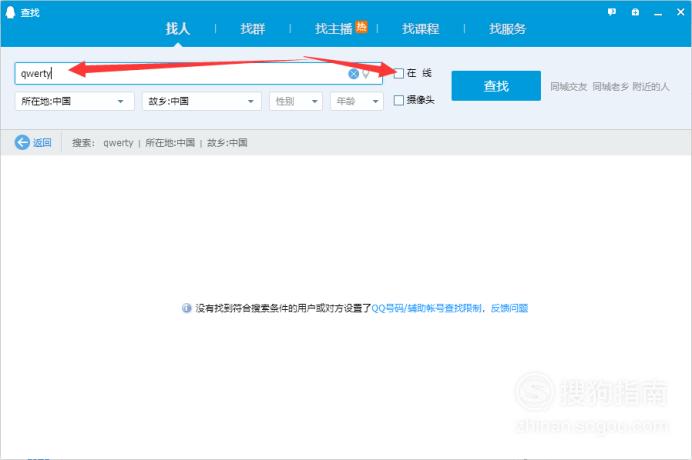The image size is (692, 460).
Task: Open the 同城交友 link
Action: click(568, 87)
